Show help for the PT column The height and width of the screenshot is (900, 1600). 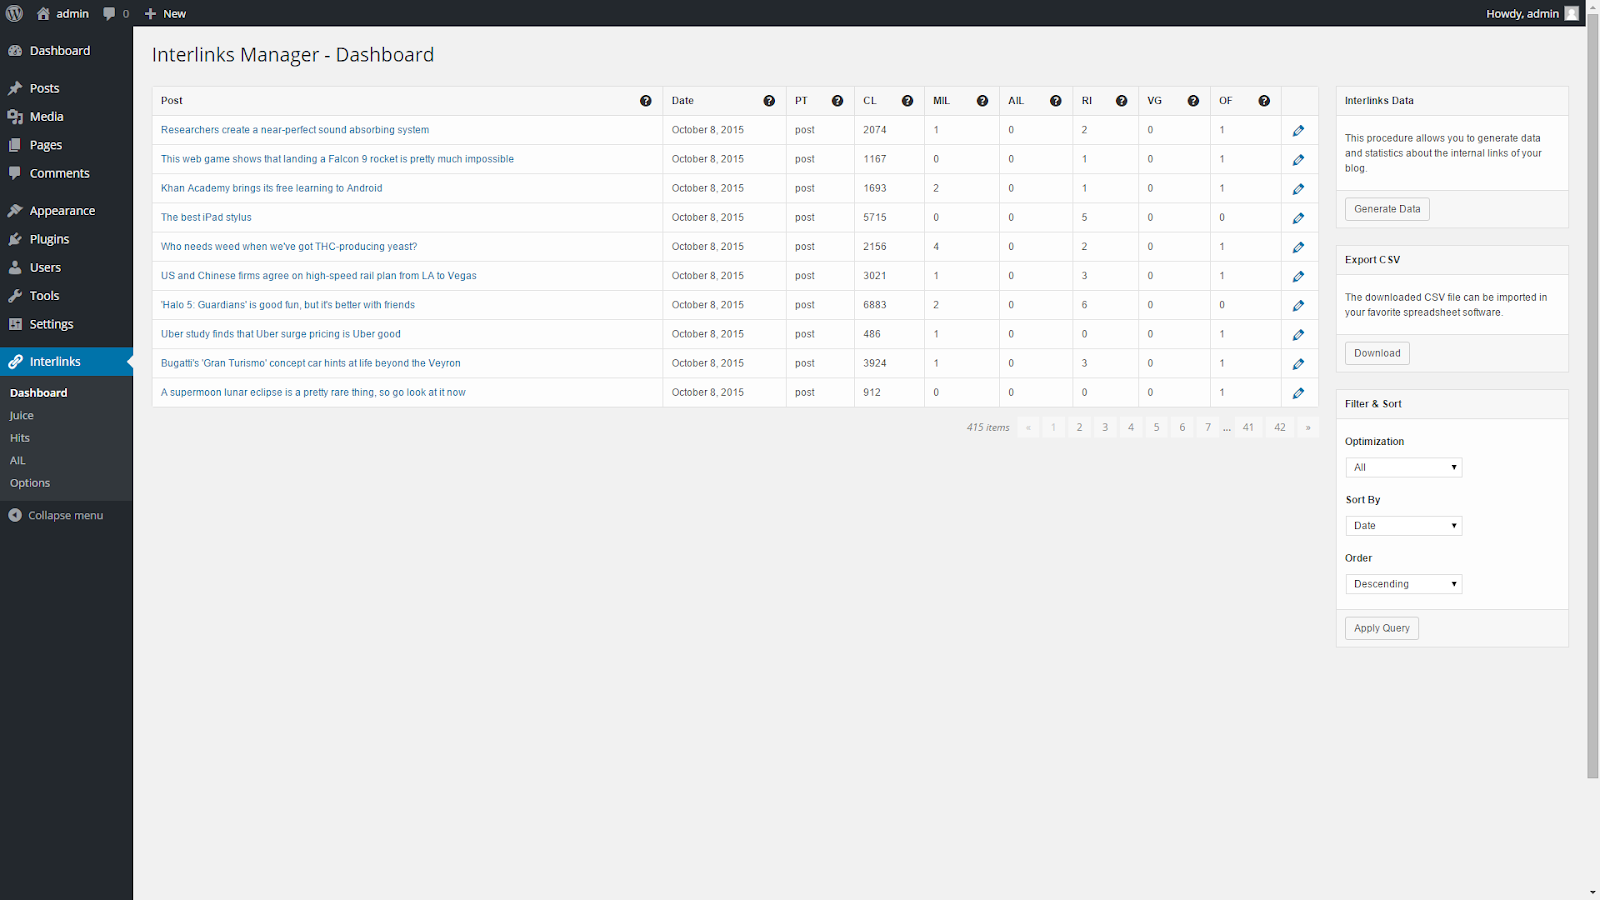tap(837, 101)
